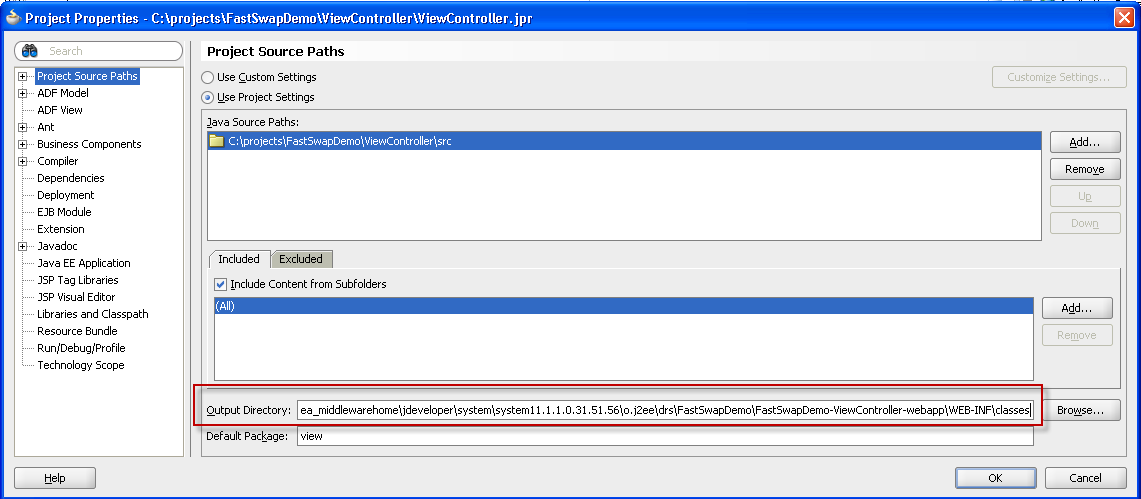The height and width of the screenshot is (499, 1141).
Task: Open Help for this dialog
Action: coord(55,478)
